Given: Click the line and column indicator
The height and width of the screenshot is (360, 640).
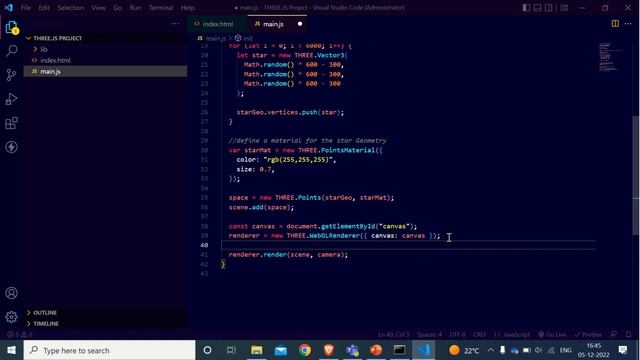Looking at the screenshot, I should tap(393, 335).
